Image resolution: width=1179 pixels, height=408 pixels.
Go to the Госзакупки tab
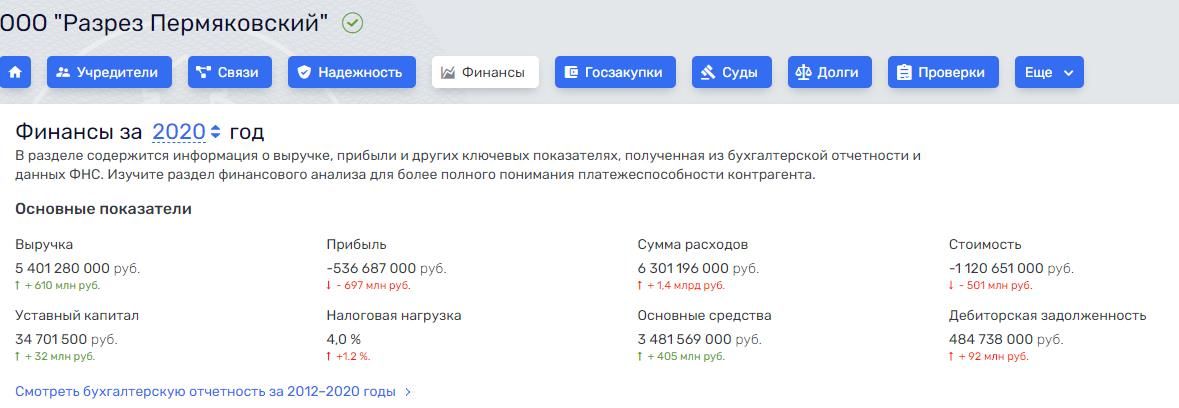615,72
